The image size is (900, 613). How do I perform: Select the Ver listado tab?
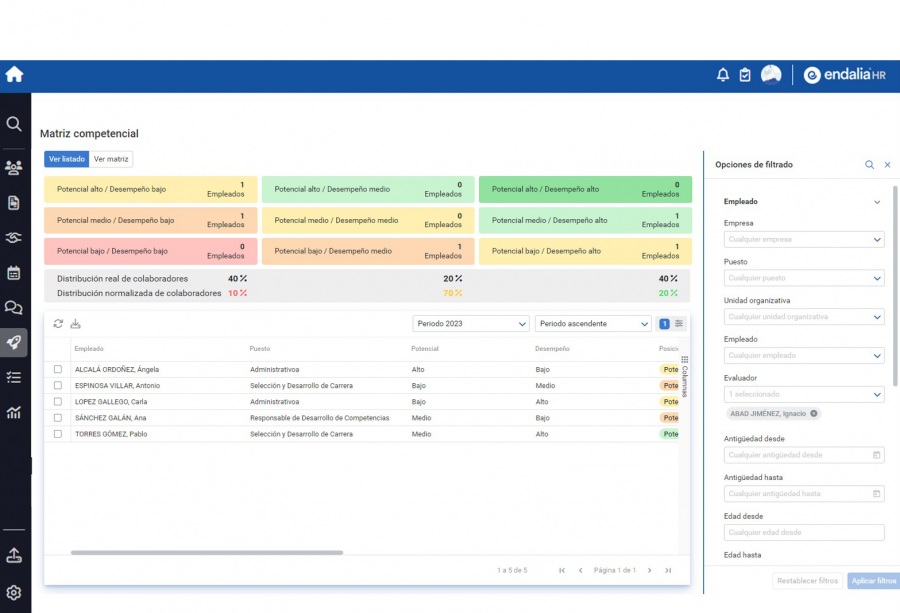click(x=67, y=159)
